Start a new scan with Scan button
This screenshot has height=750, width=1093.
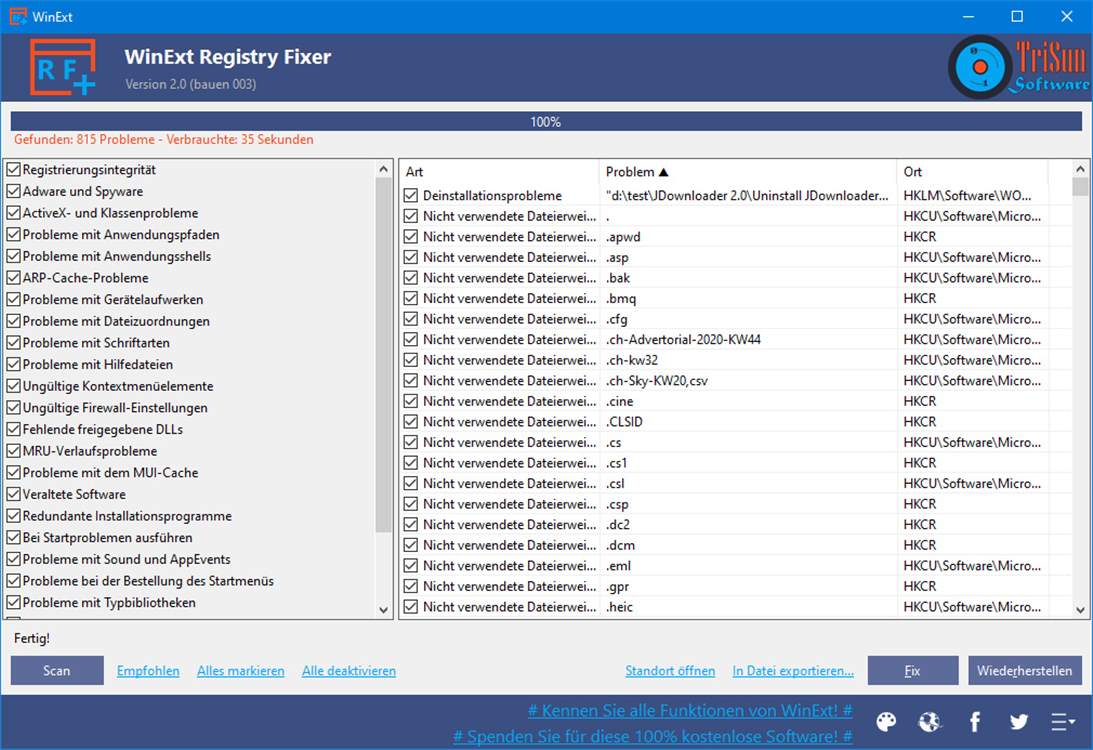[57, 671]
